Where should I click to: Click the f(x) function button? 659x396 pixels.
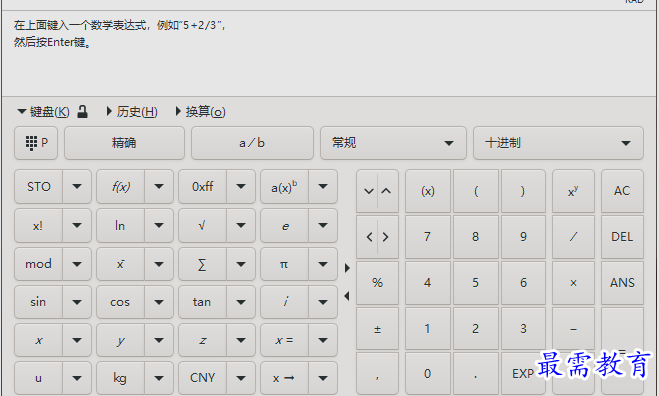click(121, 187)
